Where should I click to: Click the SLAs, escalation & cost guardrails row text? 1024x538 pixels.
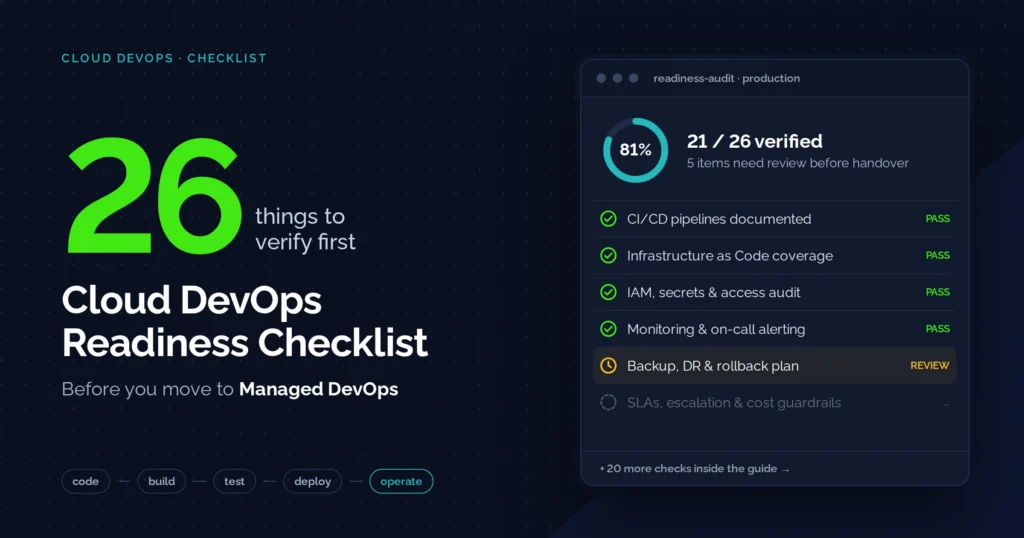734,403
